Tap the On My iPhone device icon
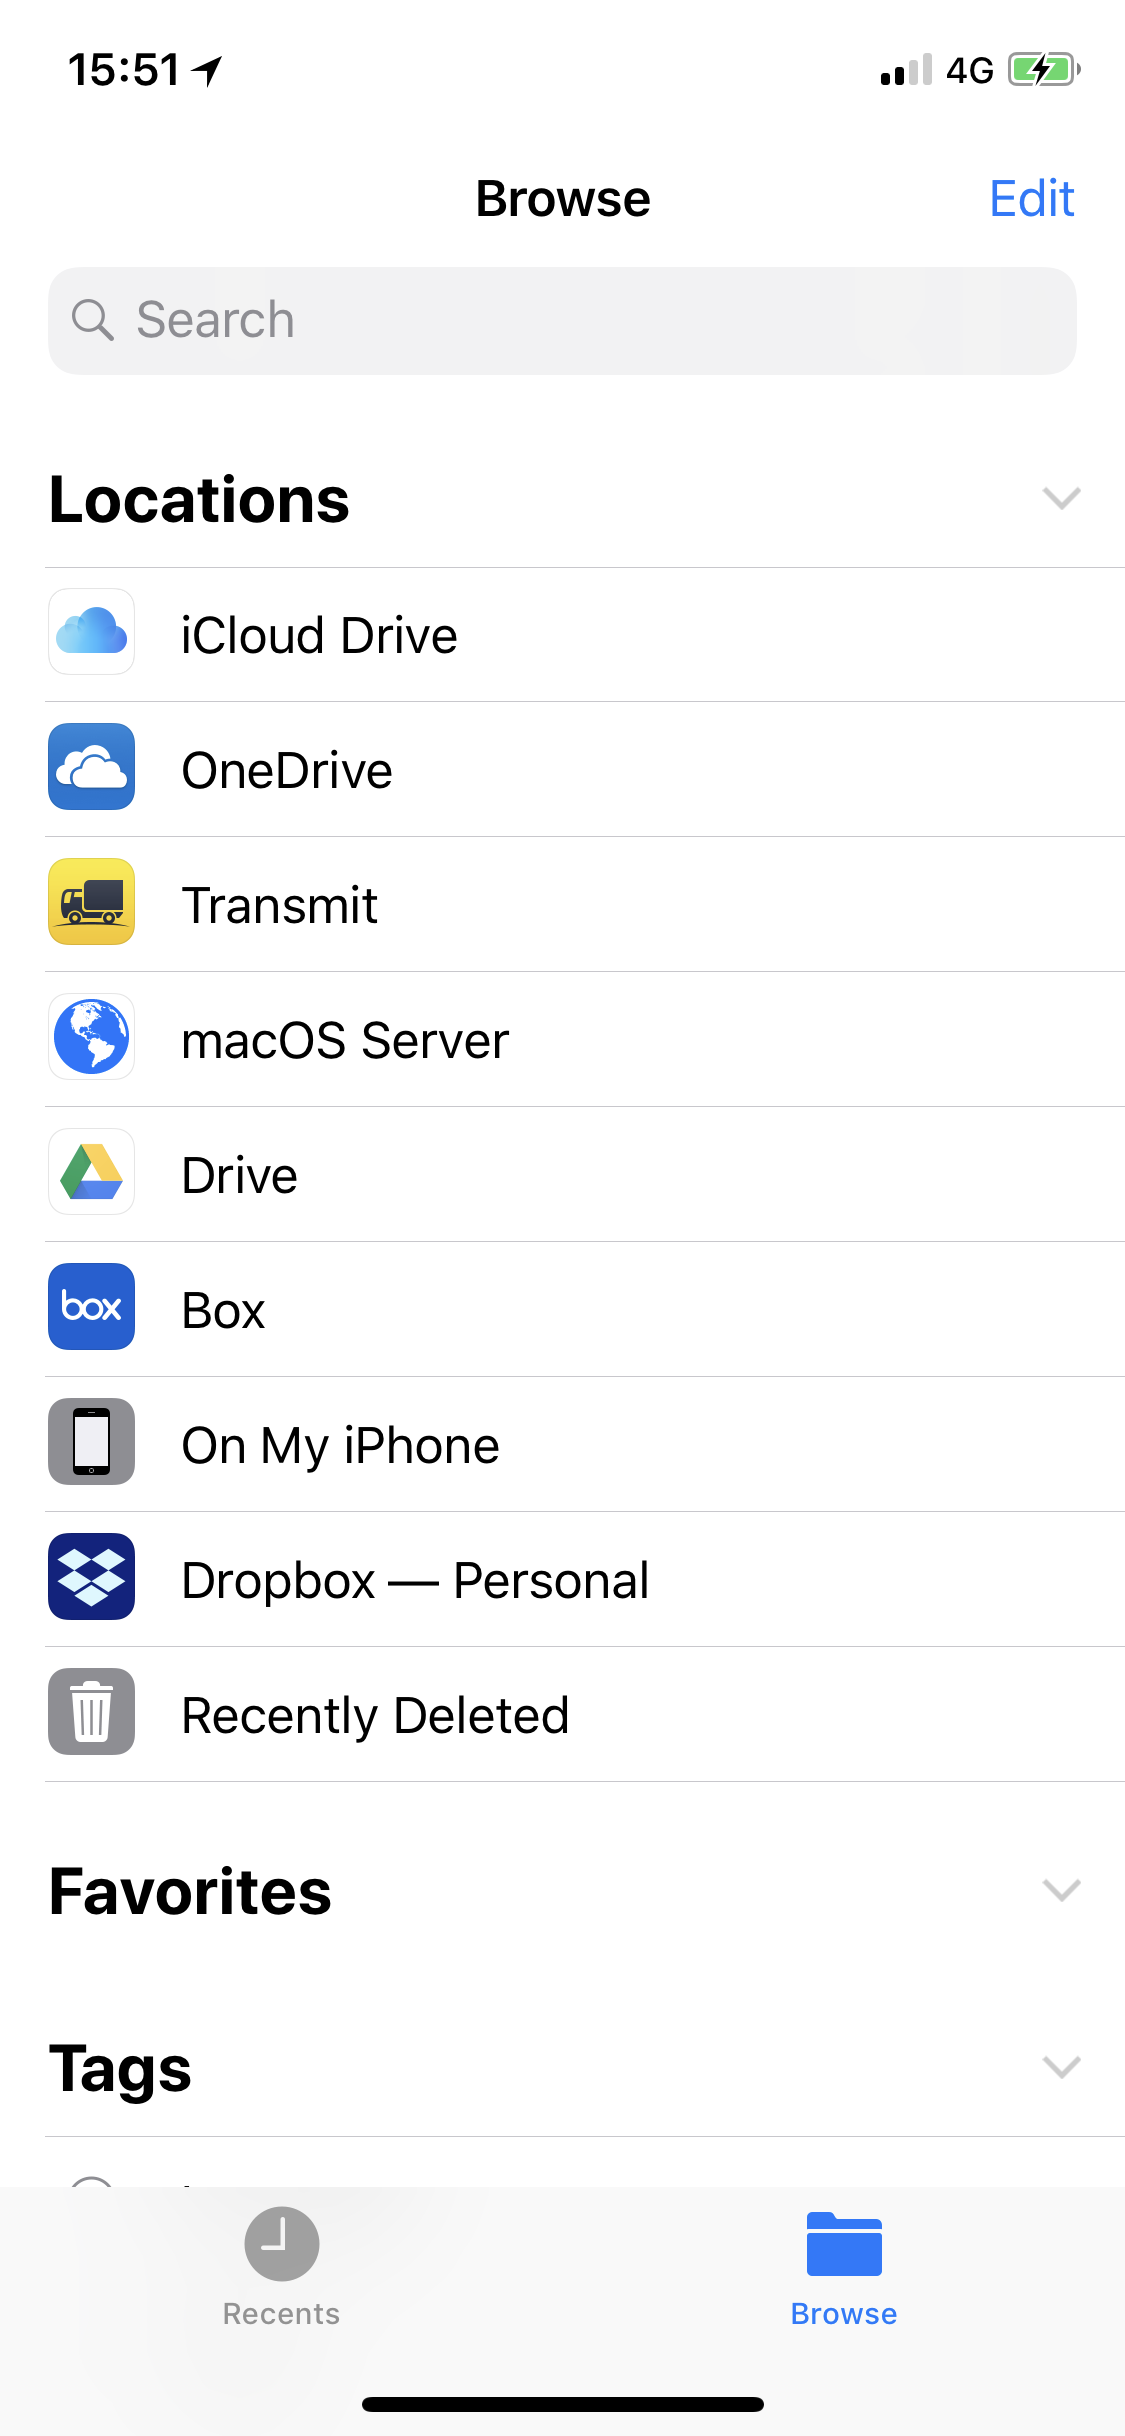 [x=91, y=1442]
